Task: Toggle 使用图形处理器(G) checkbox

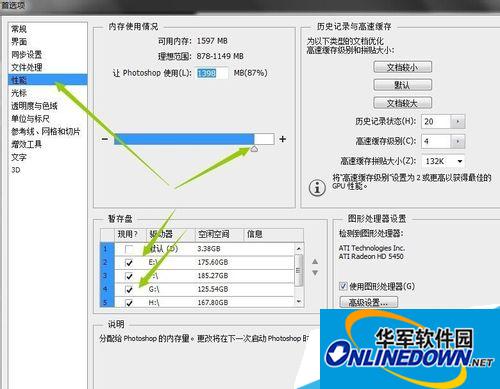Action: (x=343, y=286)
